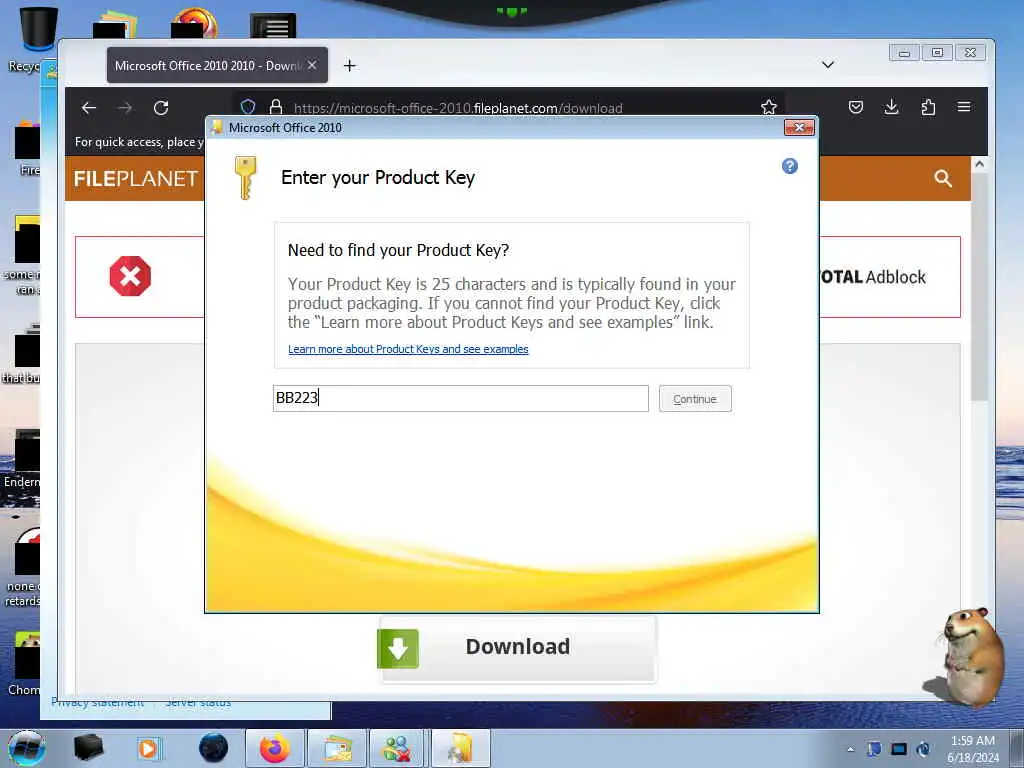
Task: Reload the page with refresh icon
Action: [x=161, y=108]
